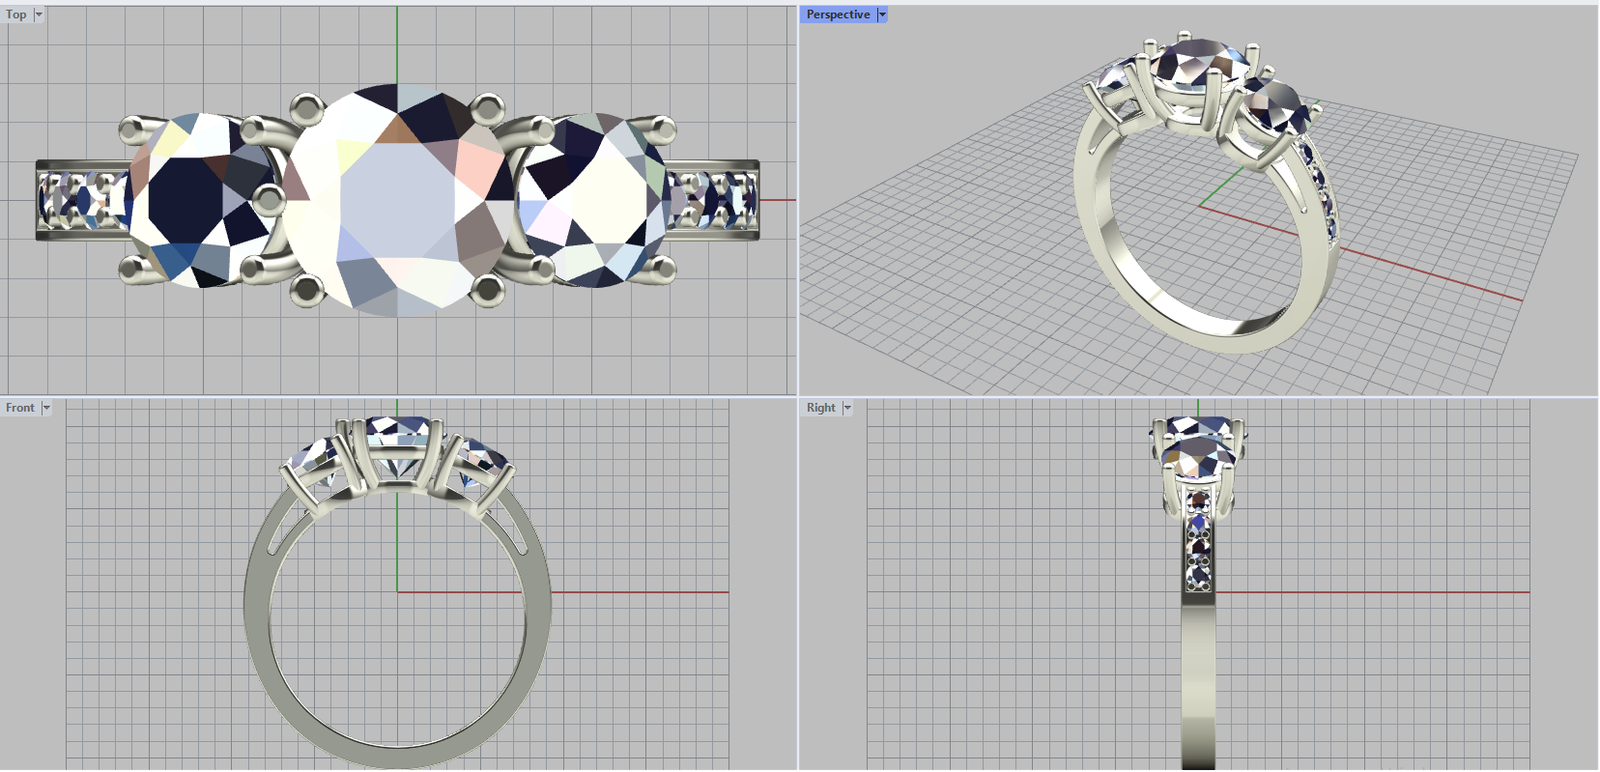Image resolution: width=1600 pixels, height=772 pixels.
Task: Open the Perspective viewport dropdown arrow
Action: tap(882, 15)
